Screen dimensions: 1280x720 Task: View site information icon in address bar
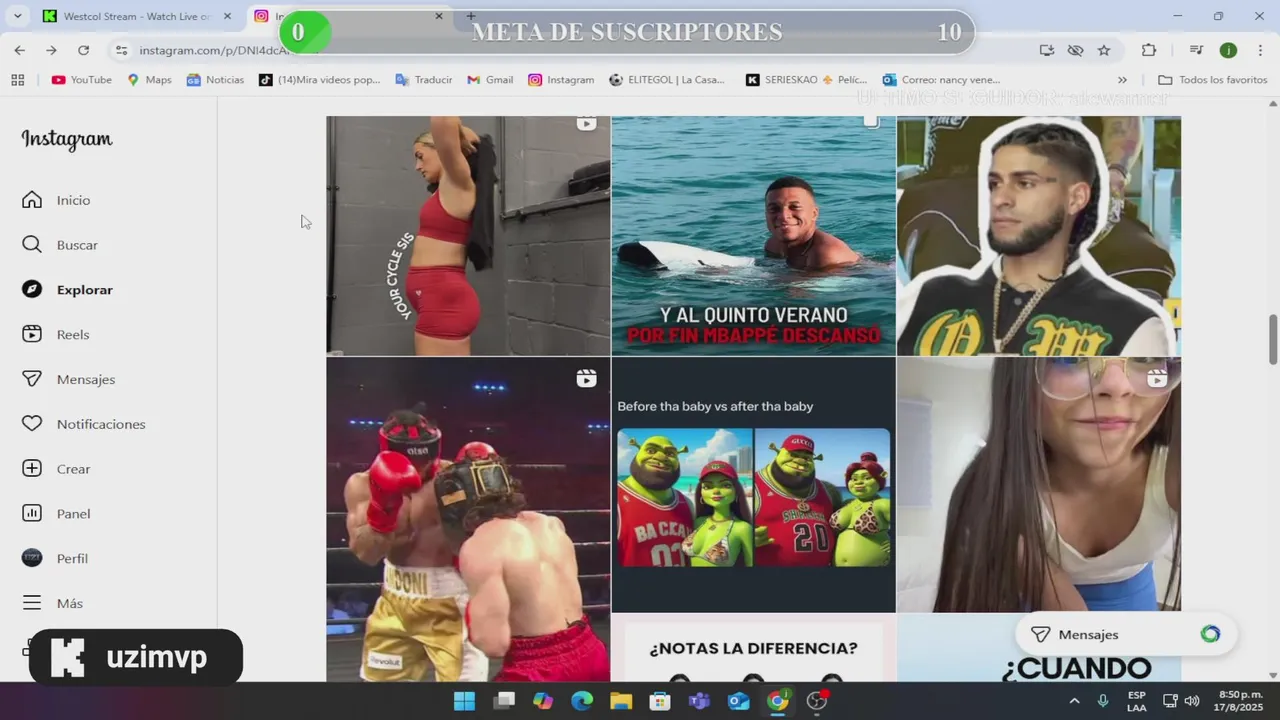pyautogui.click(x=121, y=50)
